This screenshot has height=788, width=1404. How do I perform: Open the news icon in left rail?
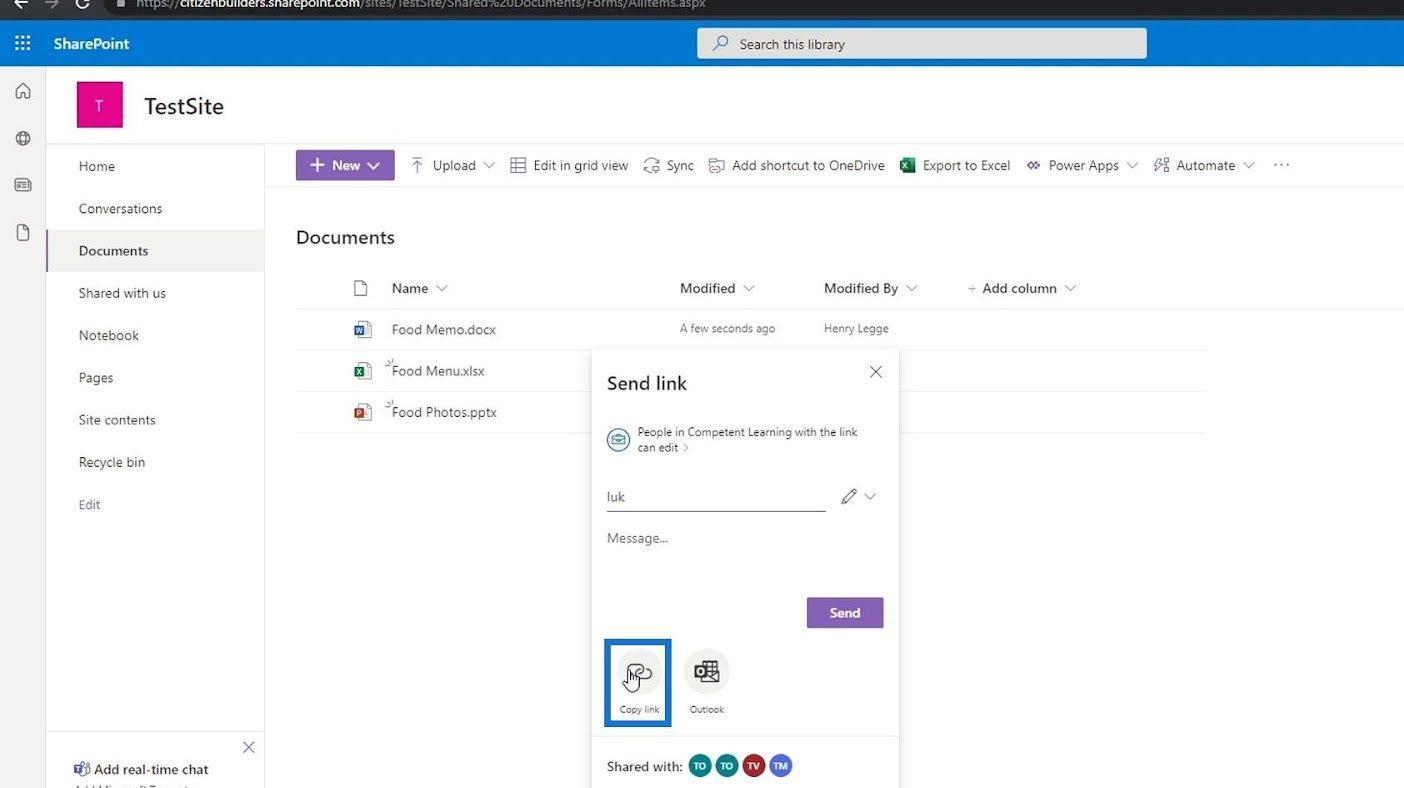coord(23,185)
